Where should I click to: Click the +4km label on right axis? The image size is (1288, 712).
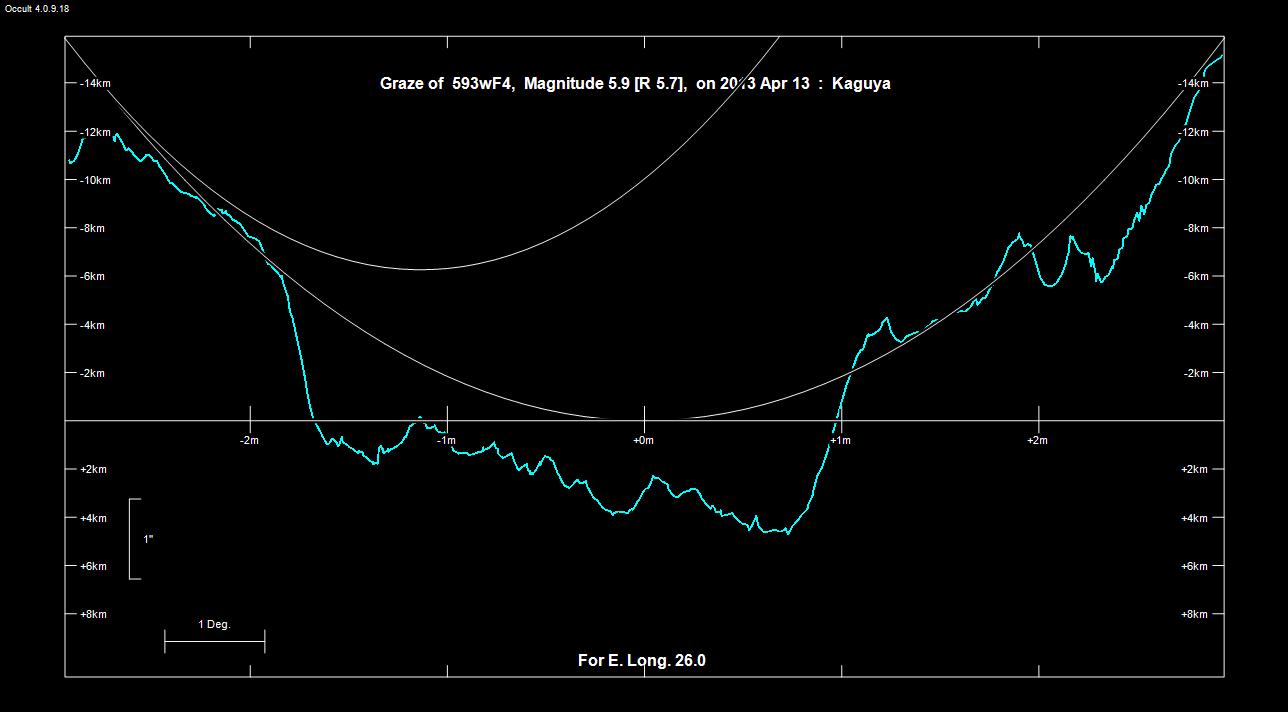(x=1195, y=518)
